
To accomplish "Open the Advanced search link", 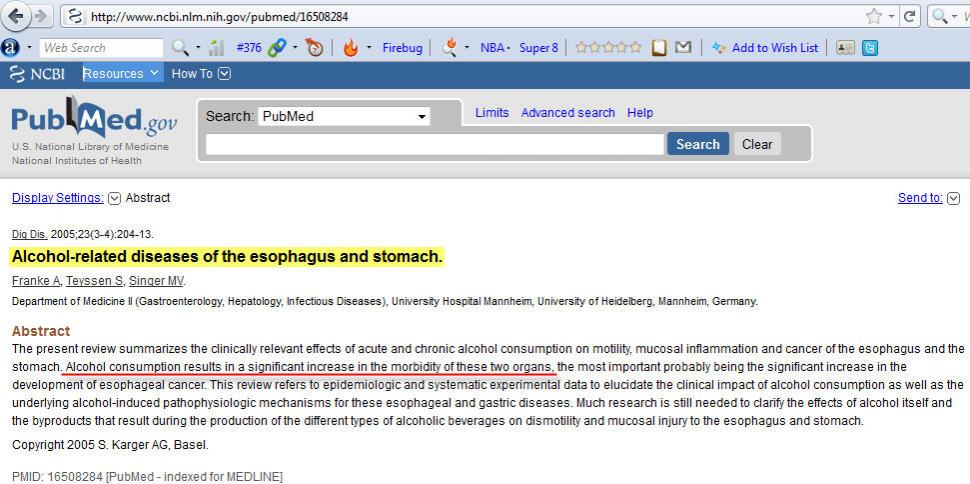I will pos(567,113).
